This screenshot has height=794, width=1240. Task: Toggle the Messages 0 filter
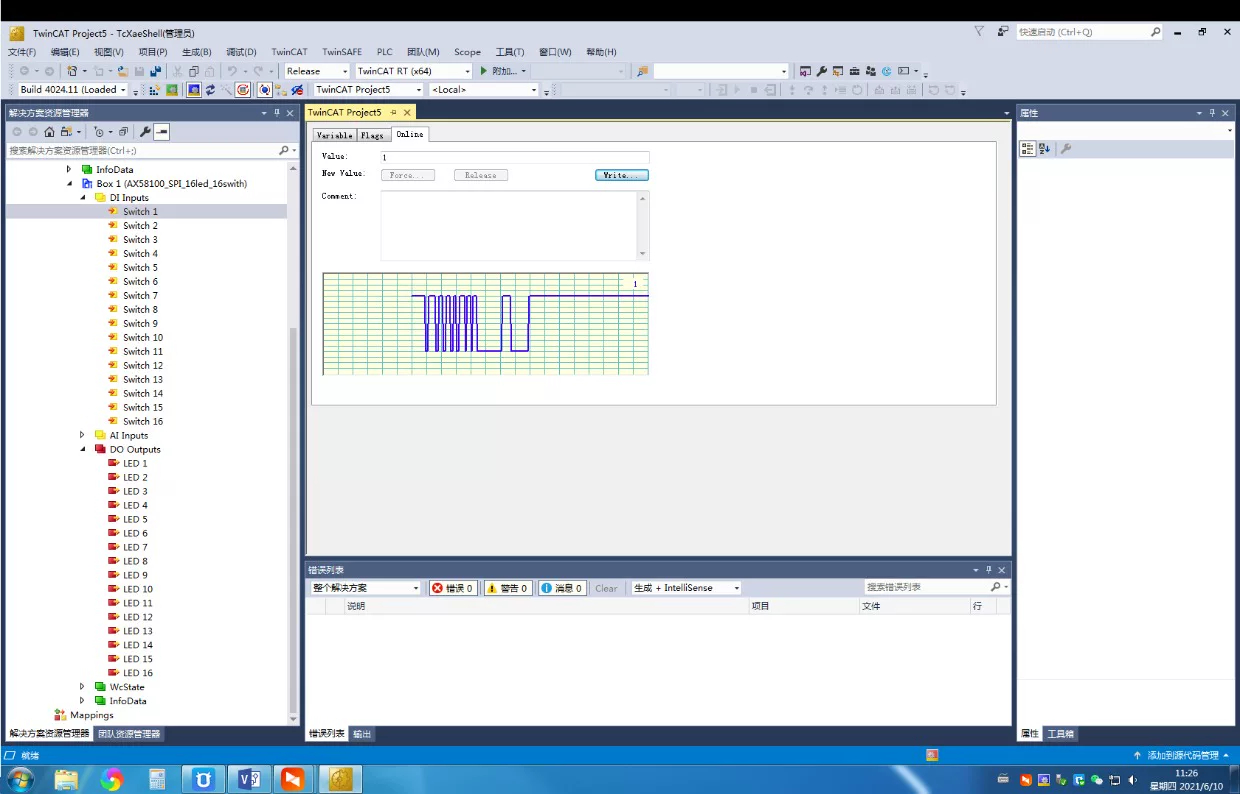(x=562, y=588)
